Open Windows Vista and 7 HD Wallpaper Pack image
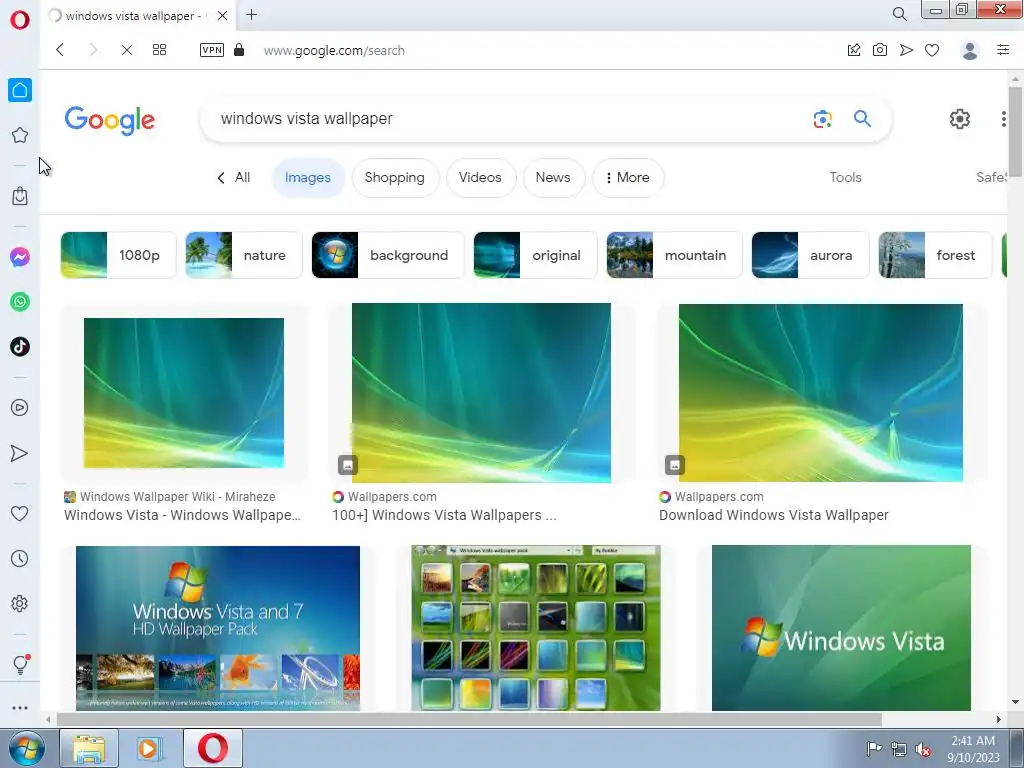1024x768 pixels. click(217, 628)
